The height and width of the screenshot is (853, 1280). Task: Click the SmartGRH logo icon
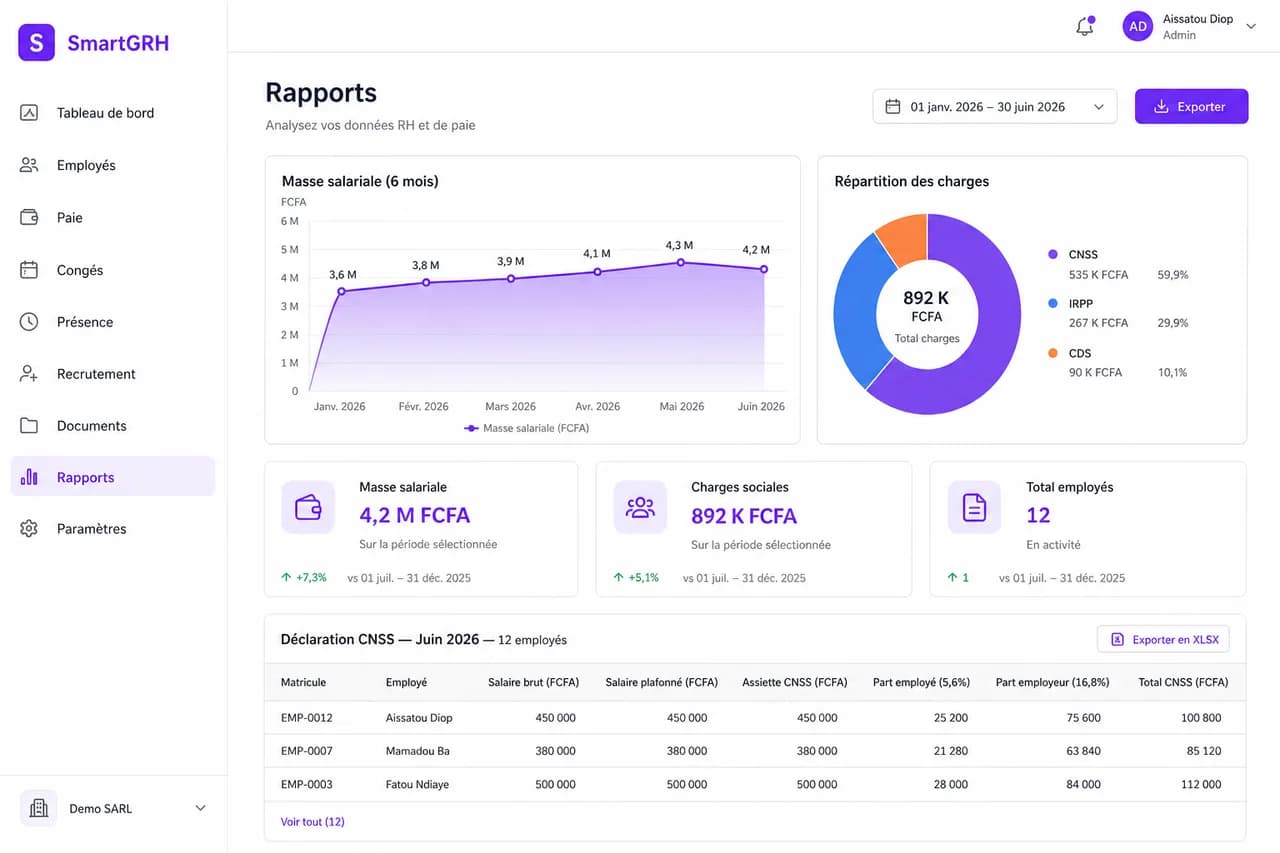tap(37, 42)
